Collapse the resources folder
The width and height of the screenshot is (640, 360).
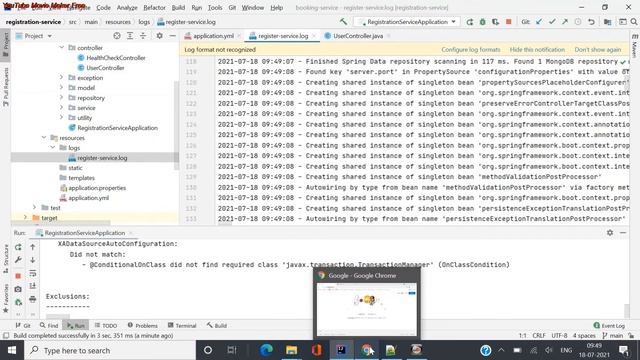pos(44,138)
